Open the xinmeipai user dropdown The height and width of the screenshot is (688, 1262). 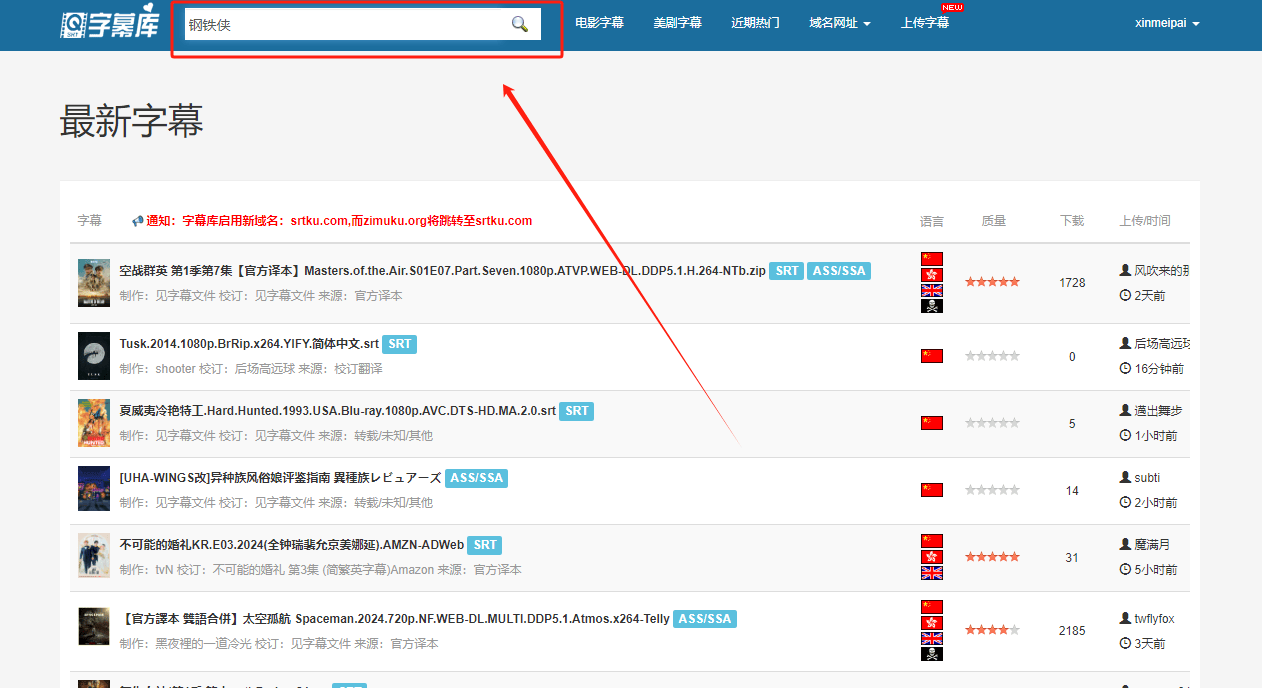pos(1167,23)
